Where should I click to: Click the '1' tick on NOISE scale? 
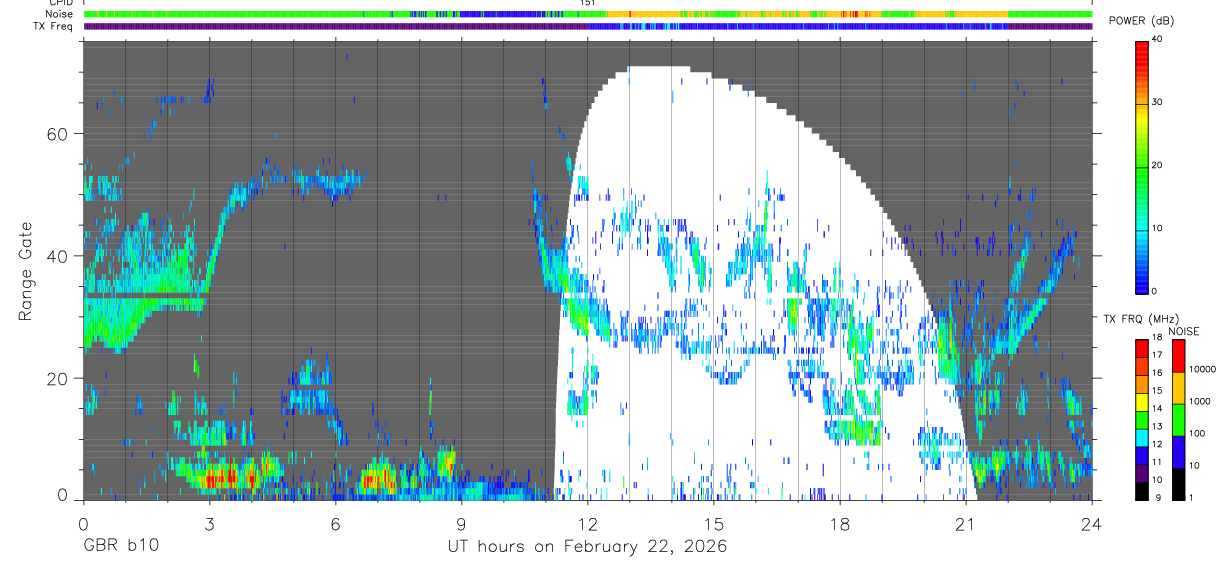pos(1191,497)
